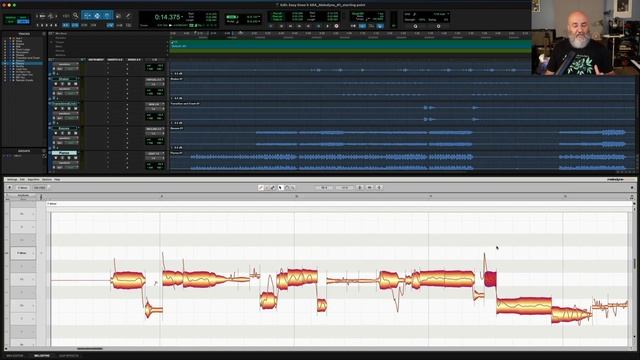Select the Pencil tool in Pro Tools
The image size is (640, 360).
coord(128,16)
